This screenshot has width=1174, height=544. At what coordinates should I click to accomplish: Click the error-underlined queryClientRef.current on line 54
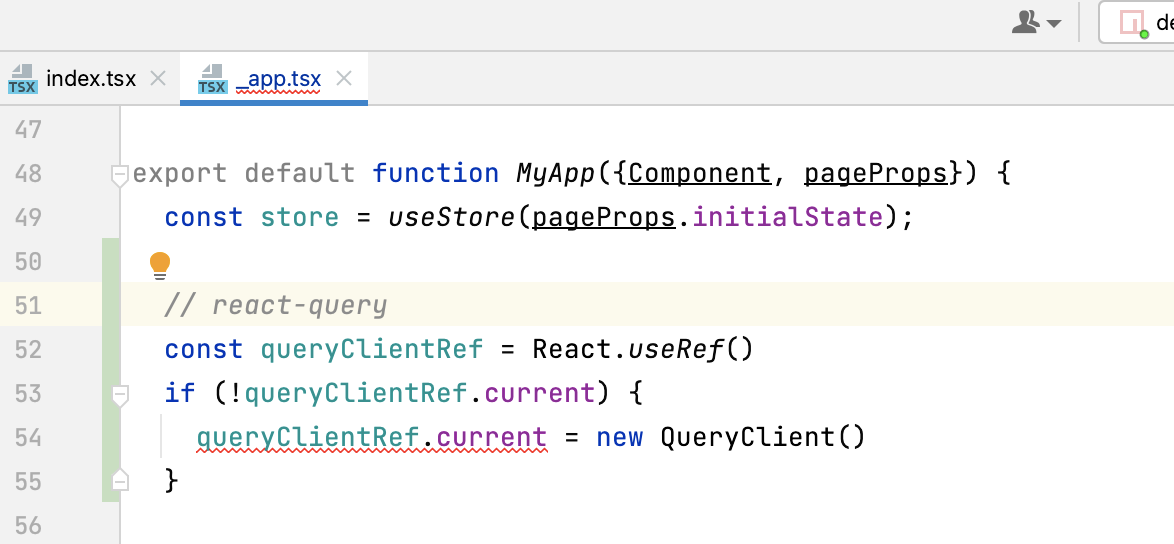(372, 438)
